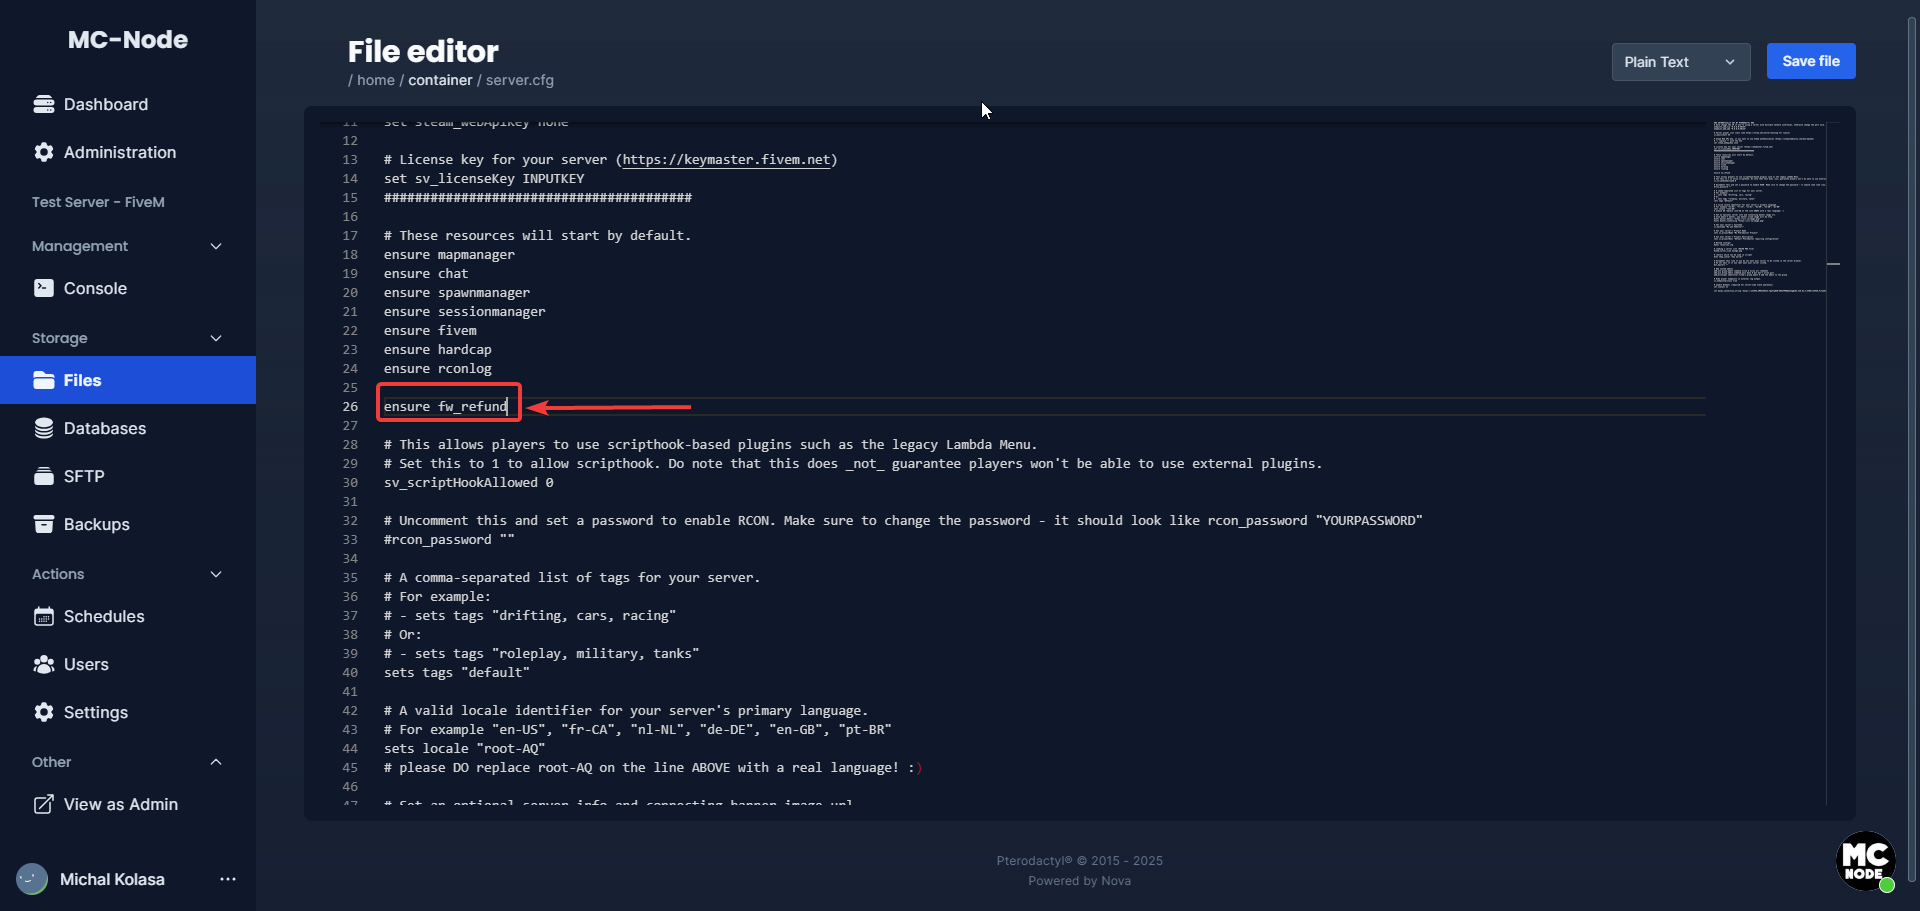
Task: Collapse the Actions section chevron
Action: tap(216, 574)
